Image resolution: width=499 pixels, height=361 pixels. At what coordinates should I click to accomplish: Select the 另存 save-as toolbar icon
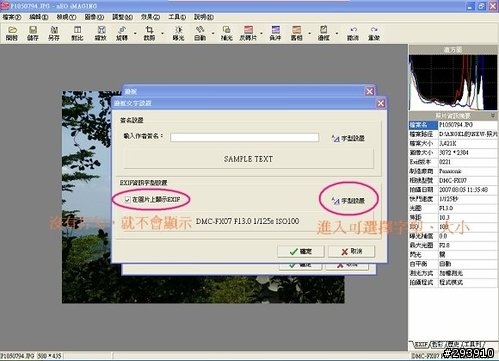[54, 33]
